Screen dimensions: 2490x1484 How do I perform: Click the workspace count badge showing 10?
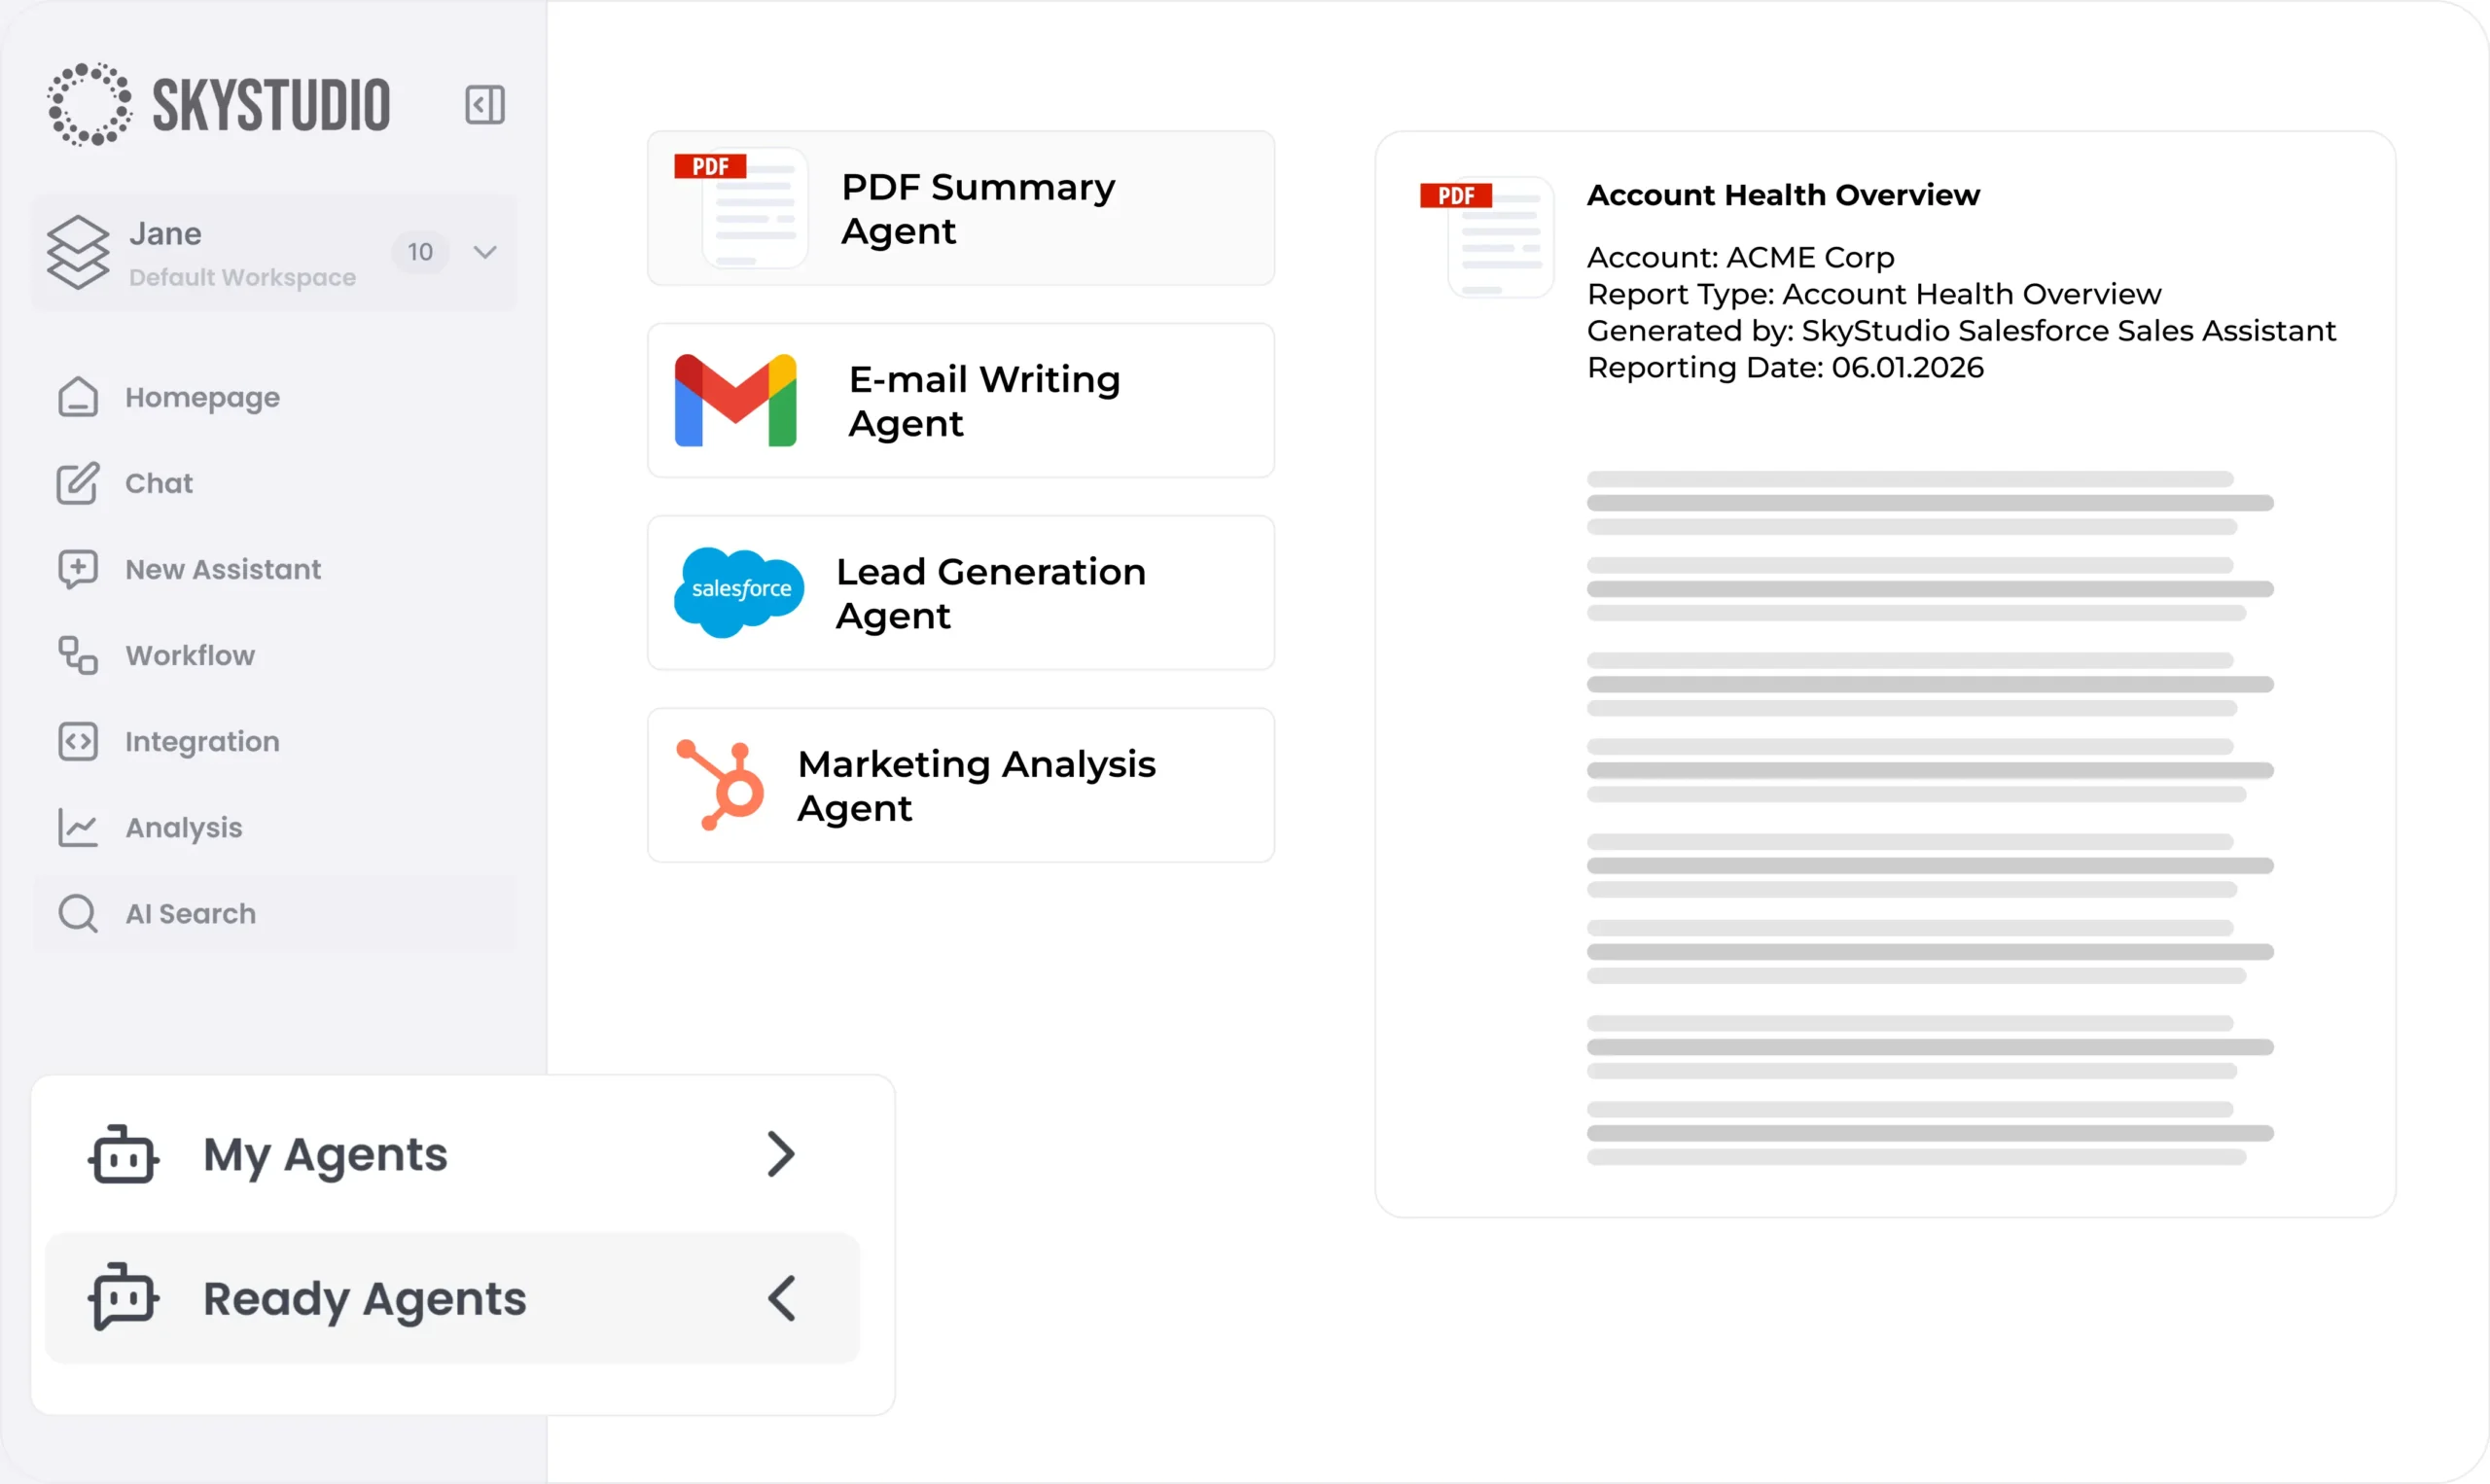(x=420, y=252)
